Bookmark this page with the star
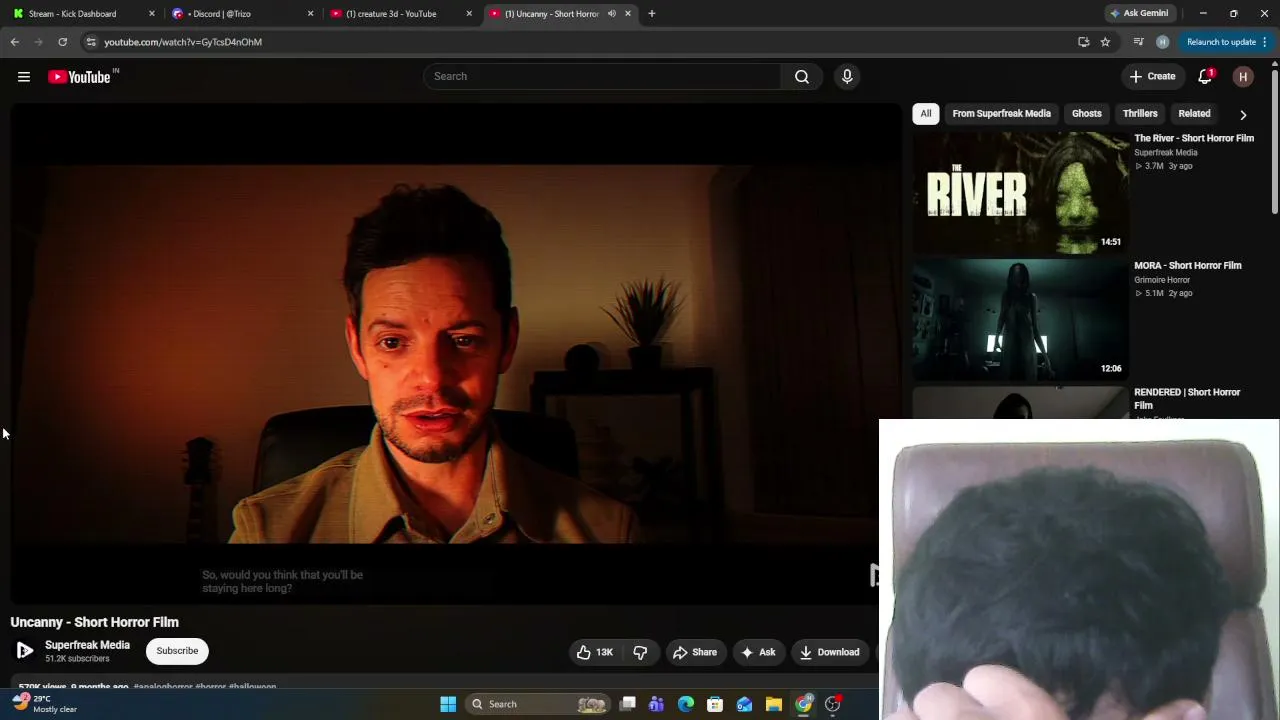 tap(1105, 42)
